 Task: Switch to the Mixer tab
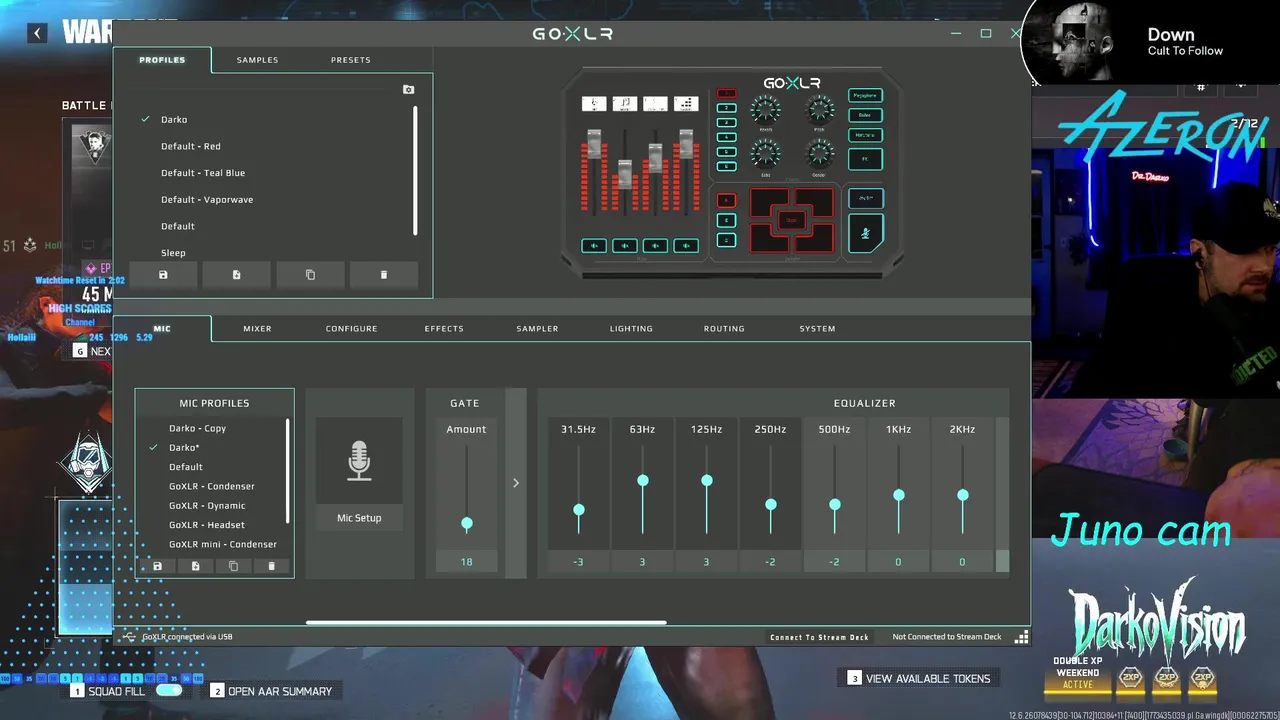(257, 329)
